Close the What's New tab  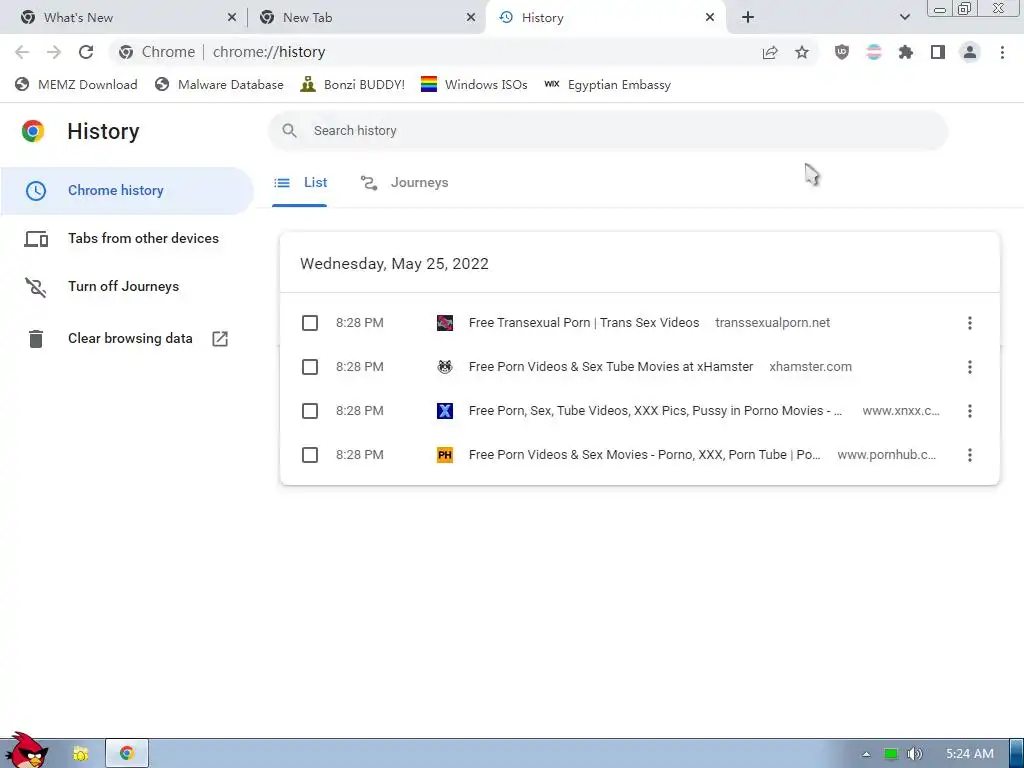(x=232, y=18)
